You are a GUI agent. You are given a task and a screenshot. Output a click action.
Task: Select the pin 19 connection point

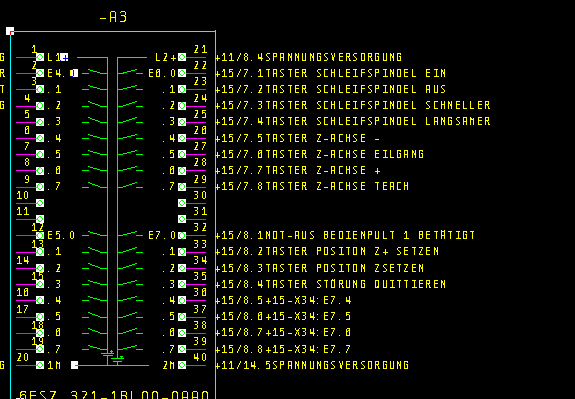pos(40,349)
